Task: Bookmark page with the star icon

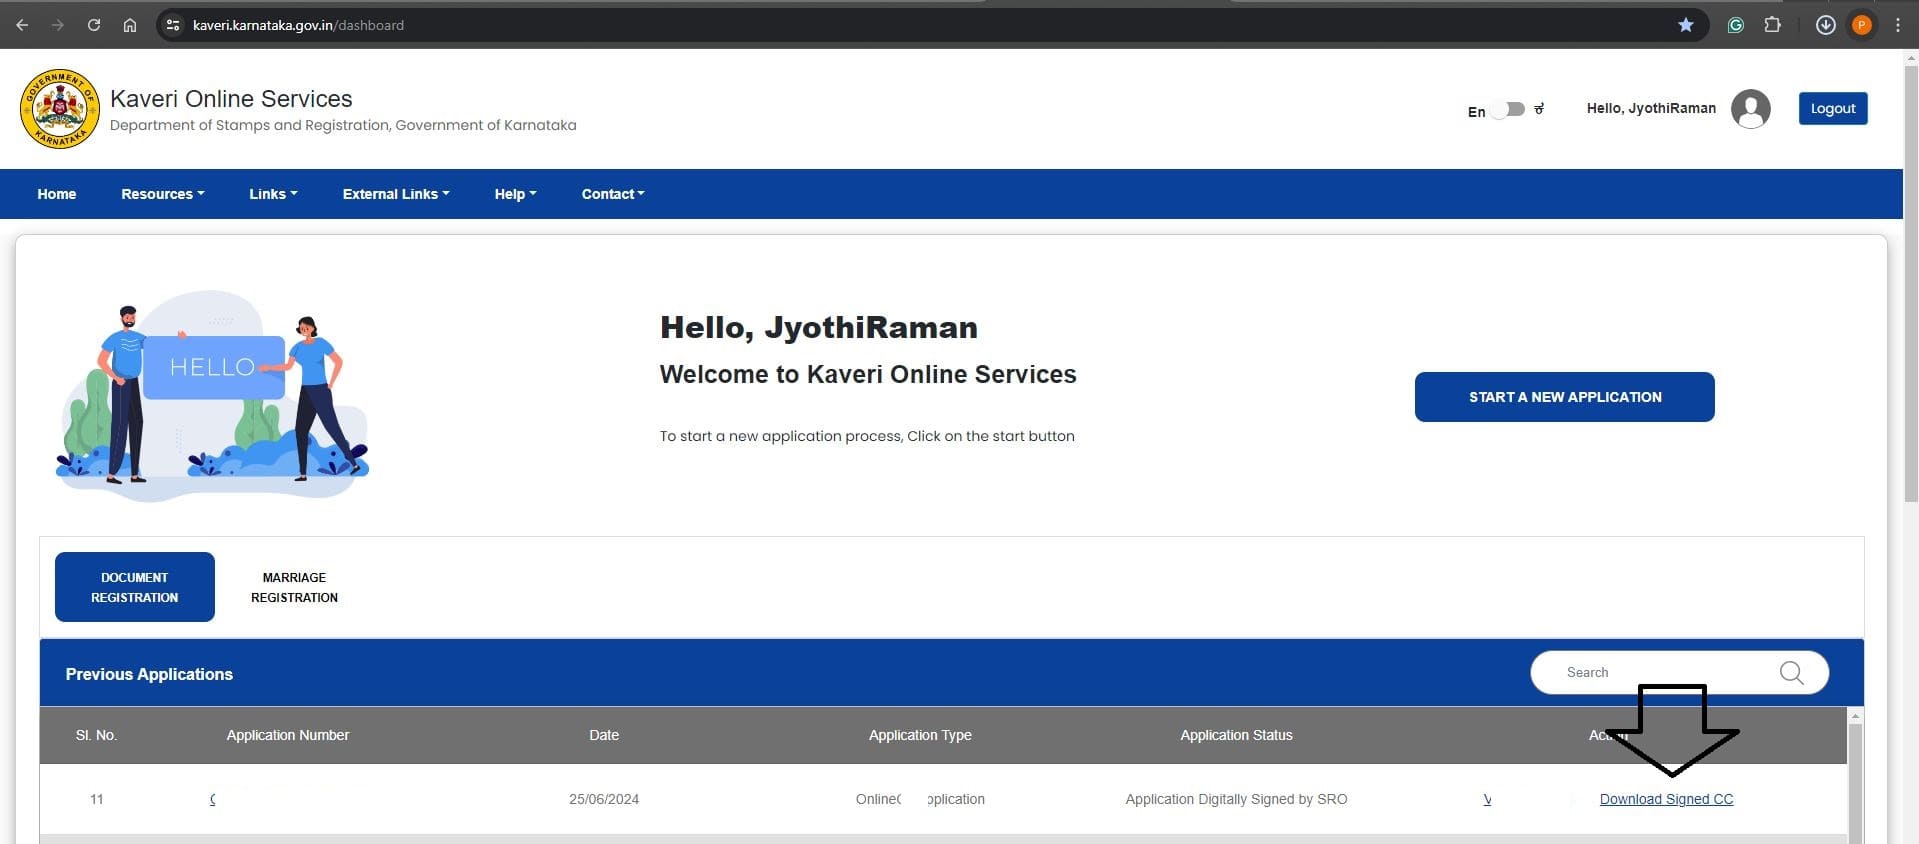Action: (1686, 25)
